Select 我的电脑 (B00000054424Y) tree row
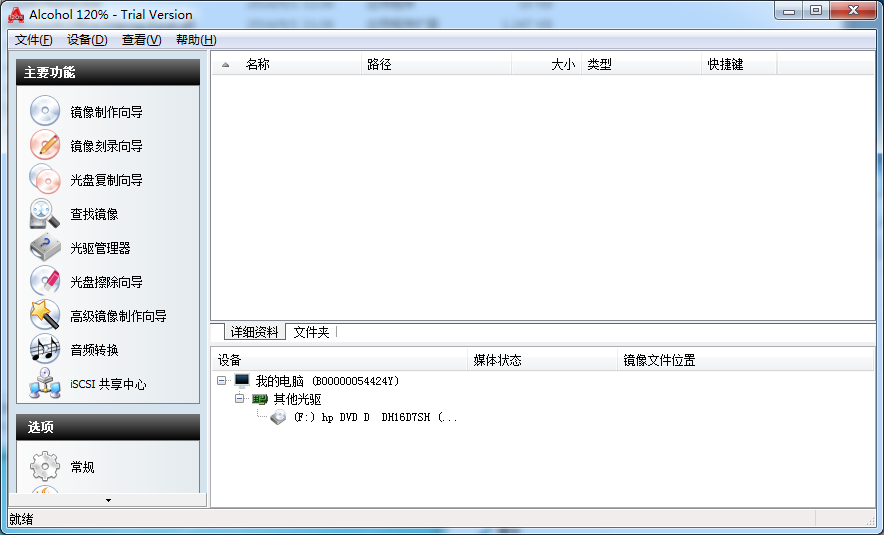Viewport: 884px width, 535px height. coord(327,381)
